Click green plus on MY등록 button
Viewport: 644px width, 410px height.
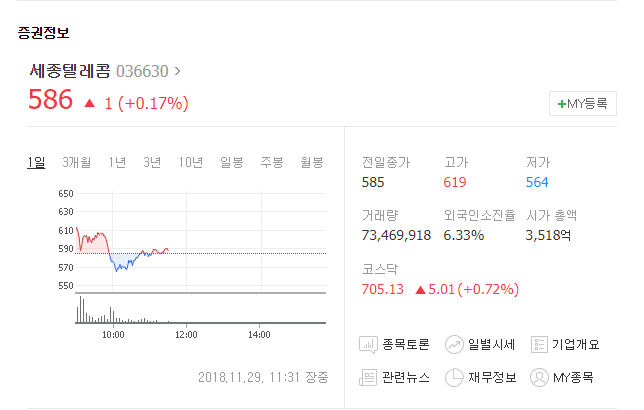click(x=561, y=104)
